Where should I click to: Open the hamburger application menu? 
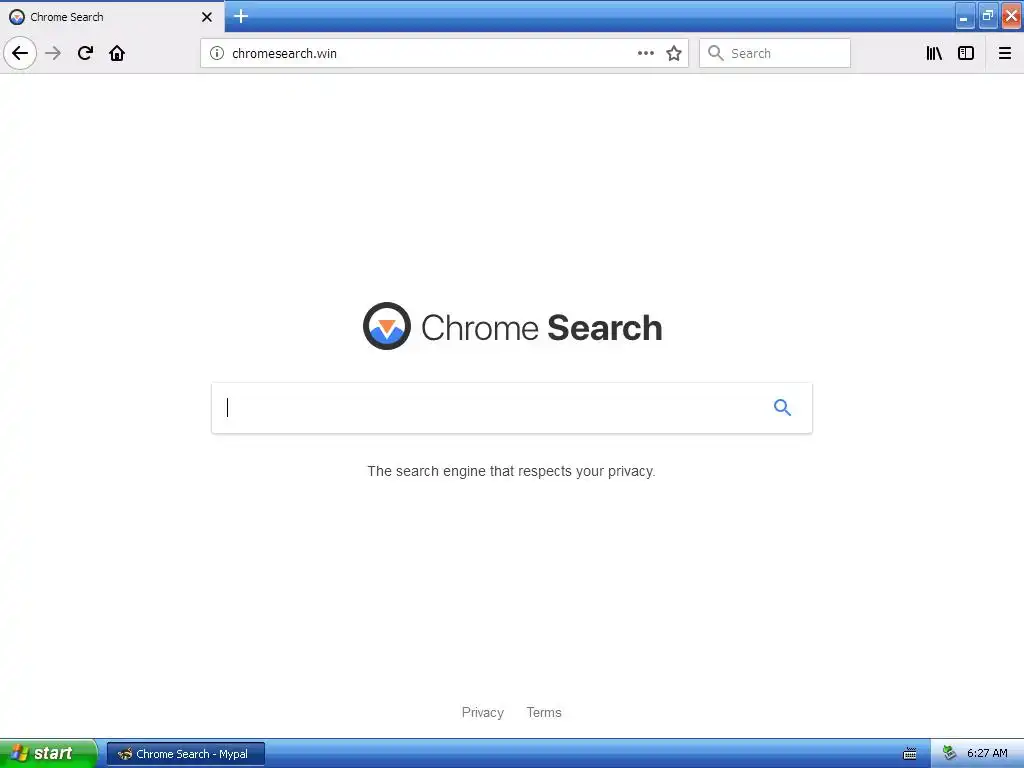click(x=1005, y=53)
